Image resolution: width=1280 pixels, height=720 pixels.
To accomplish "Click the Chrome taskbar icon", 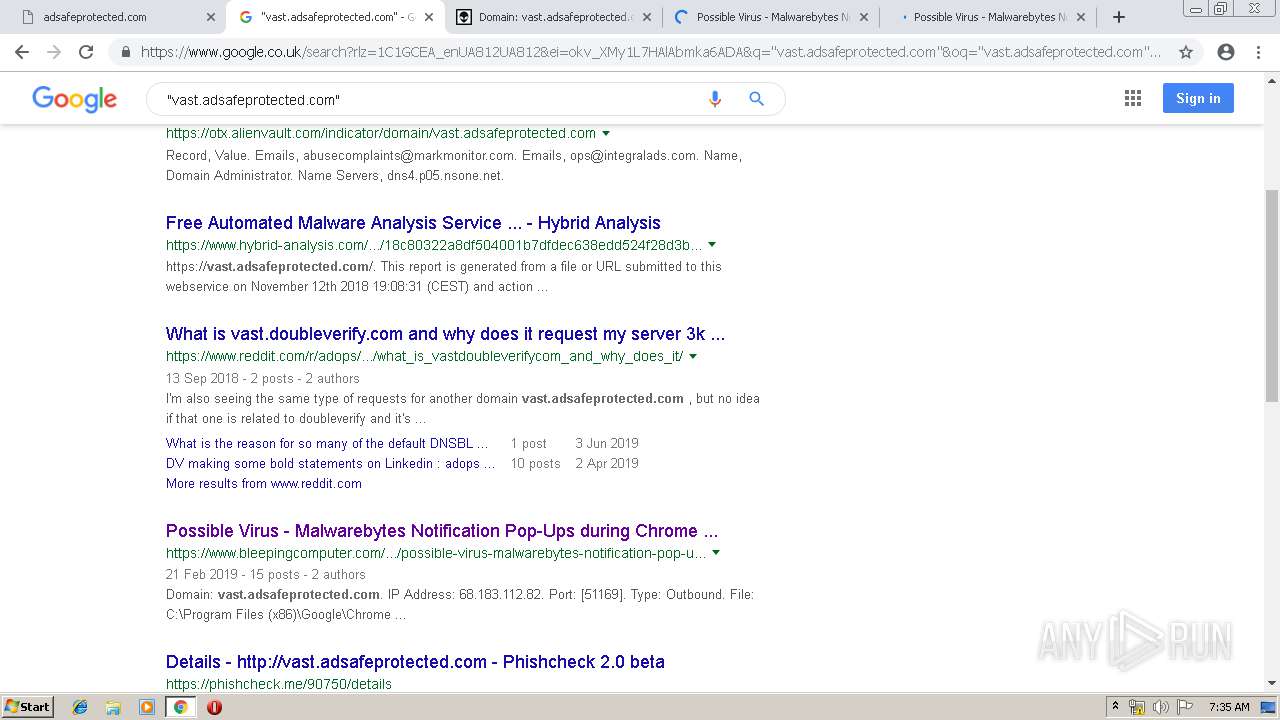I will [181, 707].
